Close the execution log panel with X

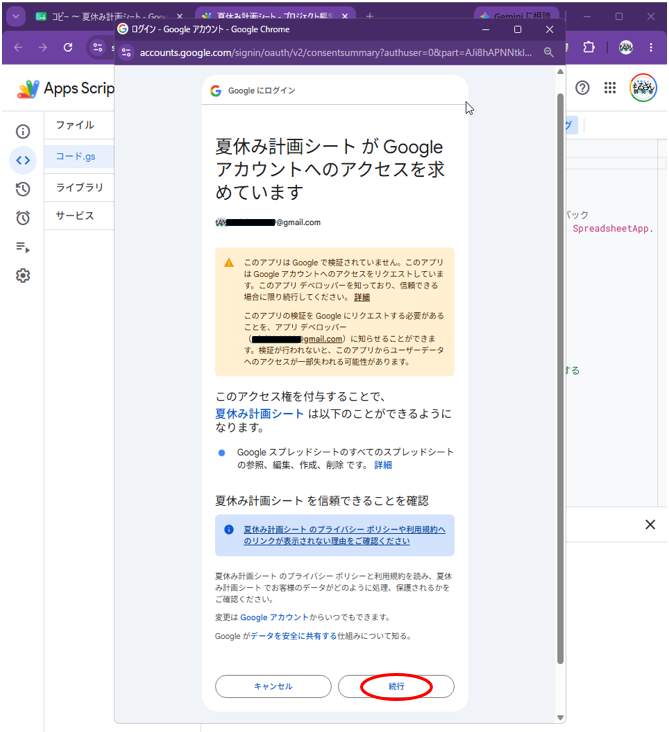pyautogui.click(x=650, y=525)
